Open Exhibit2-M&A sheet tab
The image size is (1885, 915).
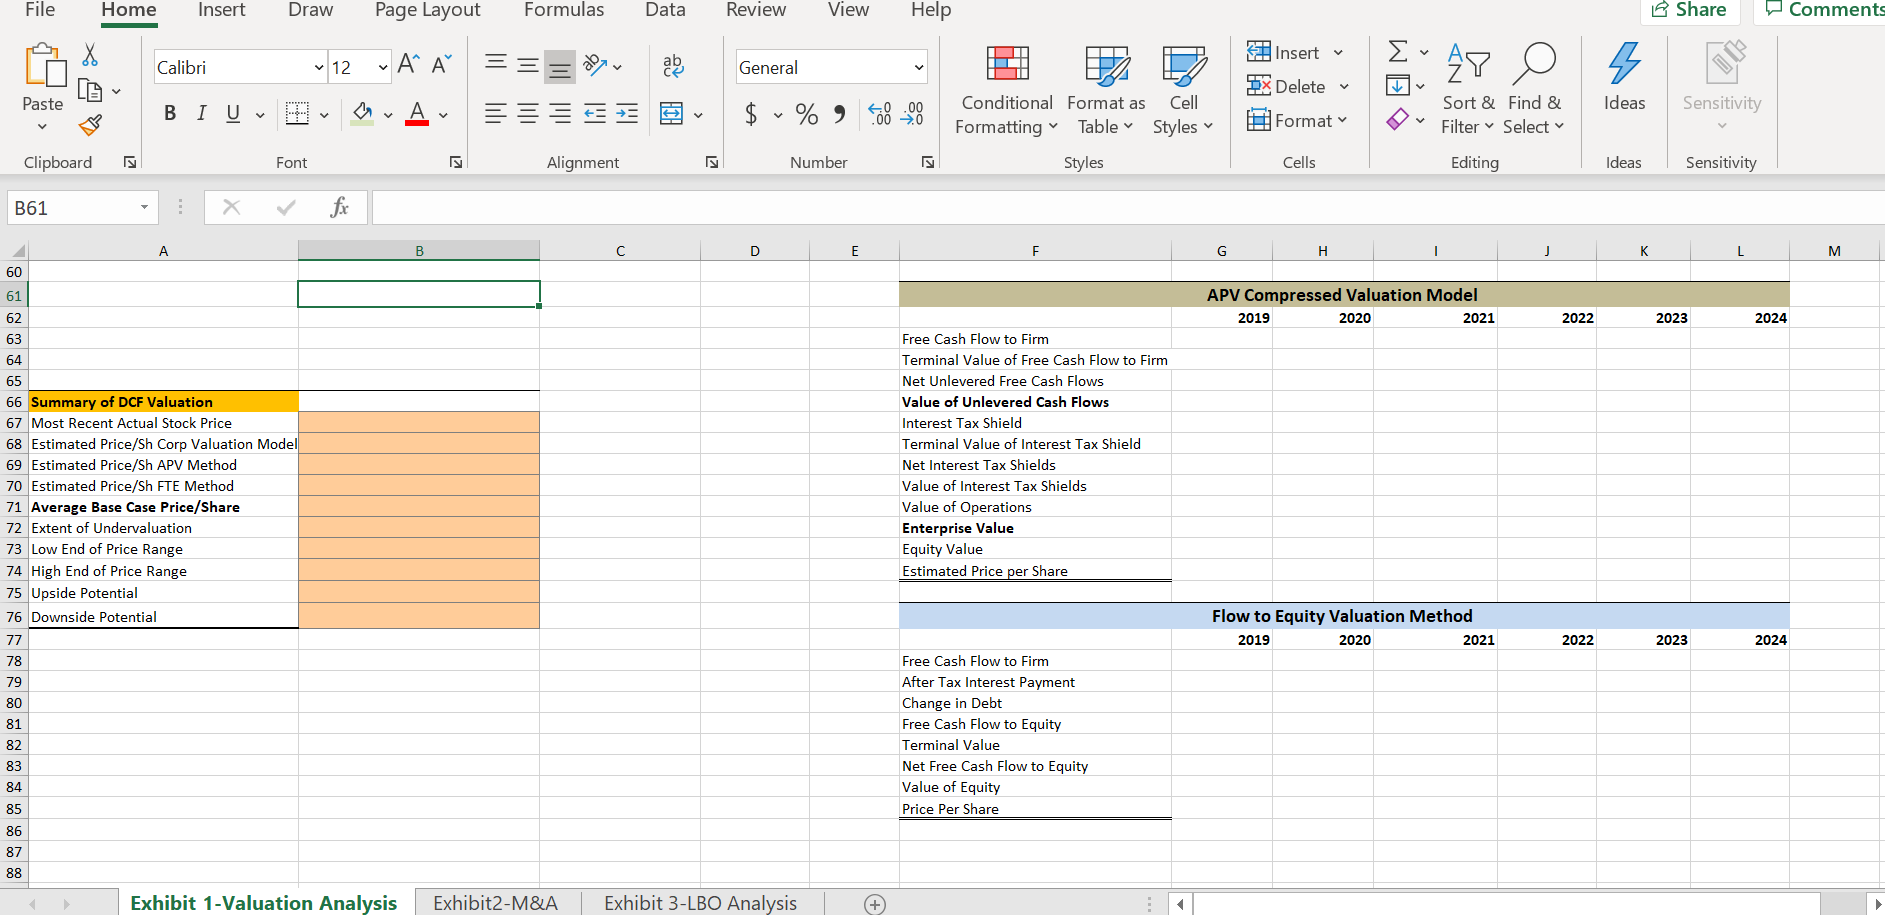(x=495, y=903)
